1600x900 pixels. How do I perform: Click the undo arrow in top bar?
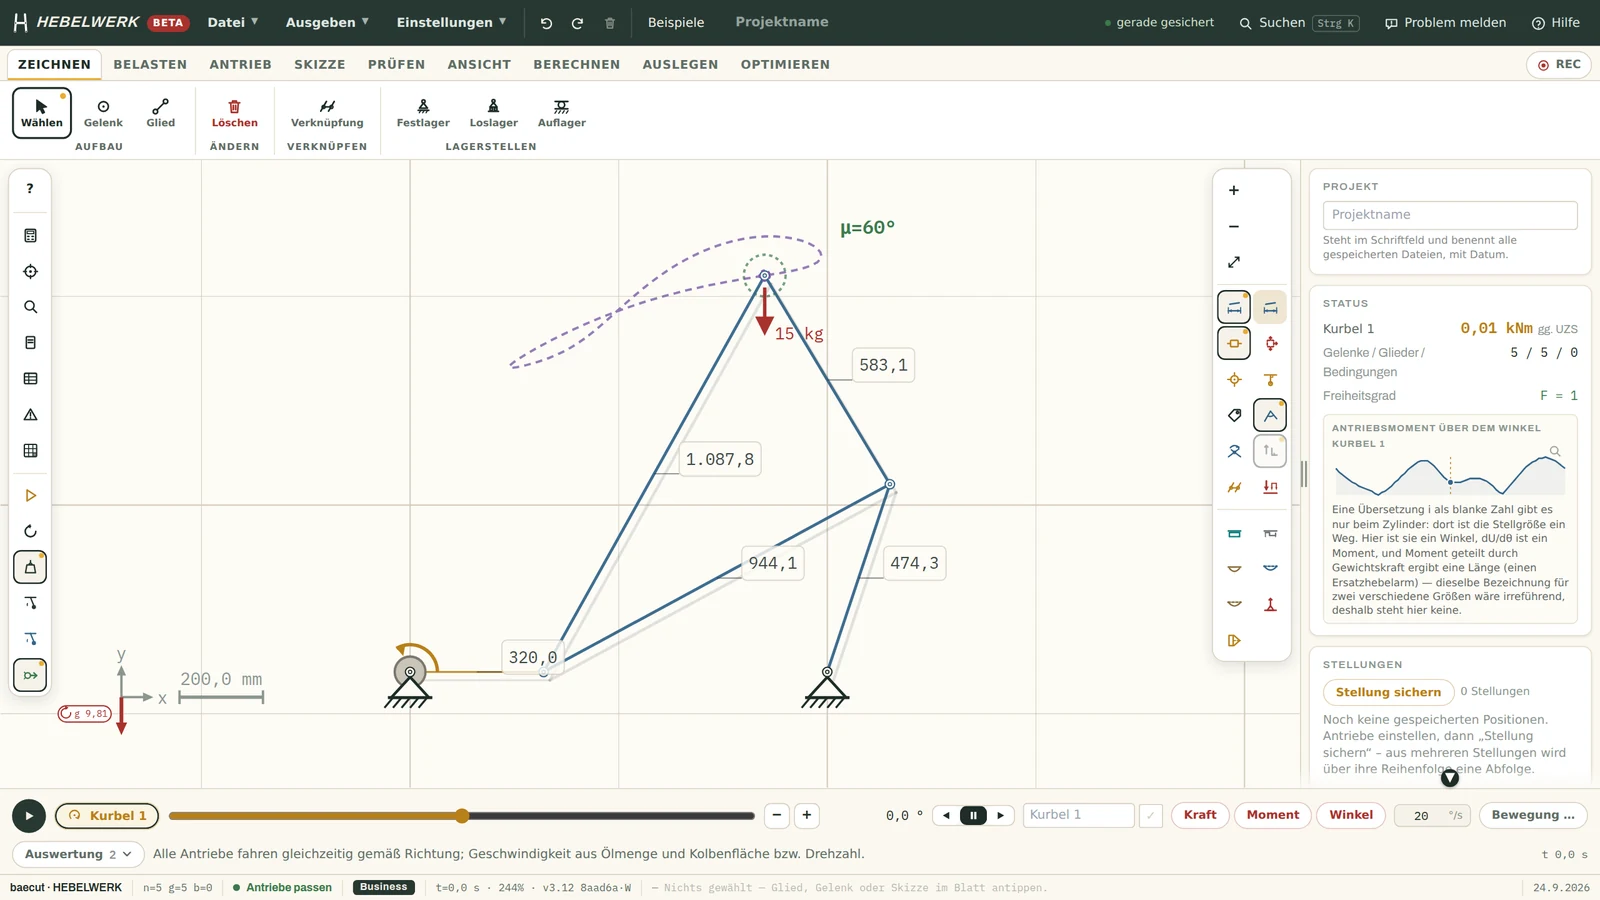click(x=546, y=23)
